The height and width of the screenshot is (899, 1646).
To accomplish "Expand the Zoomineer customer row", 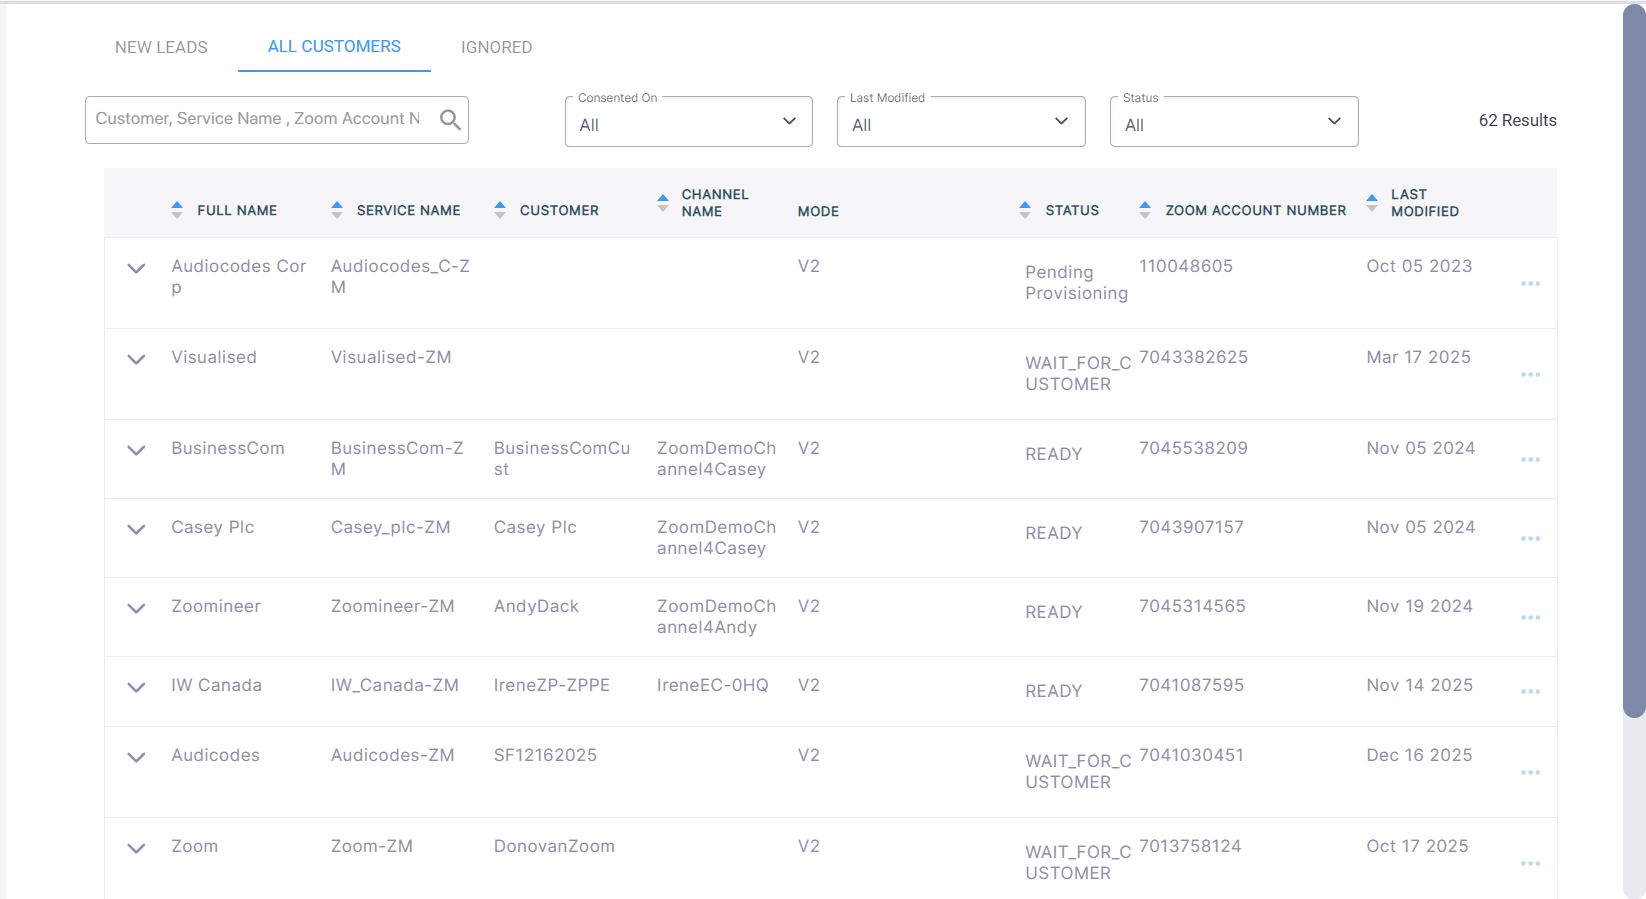I will tap(137, 608).
